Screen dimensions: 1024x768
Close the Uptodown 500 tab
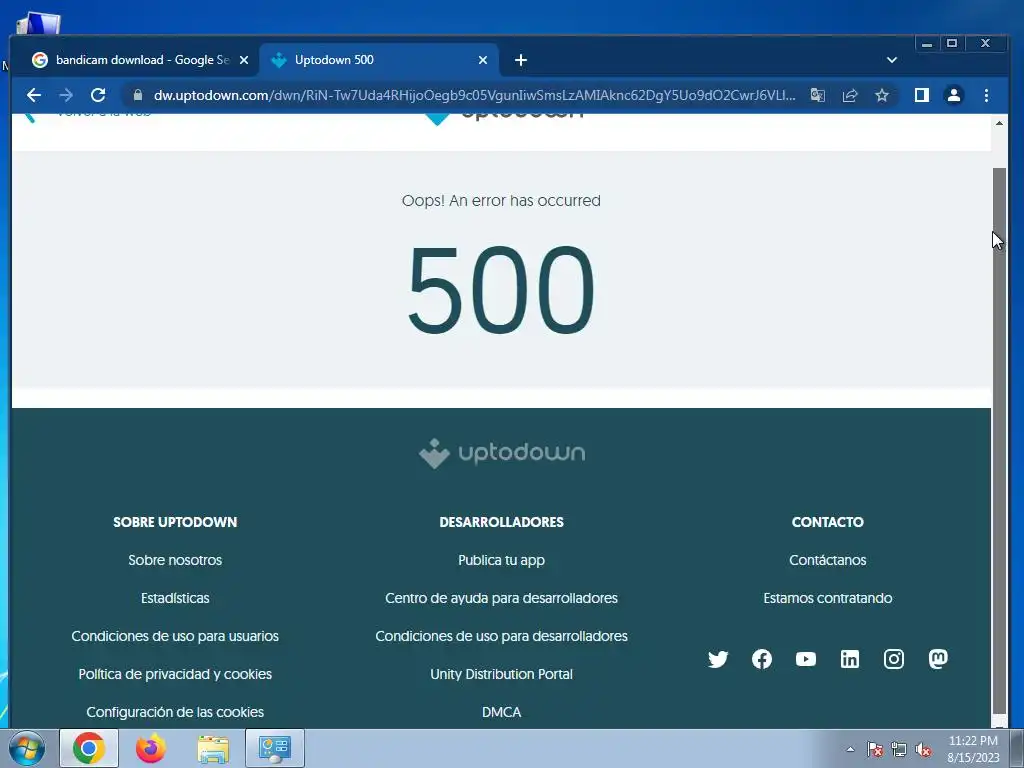483,60
